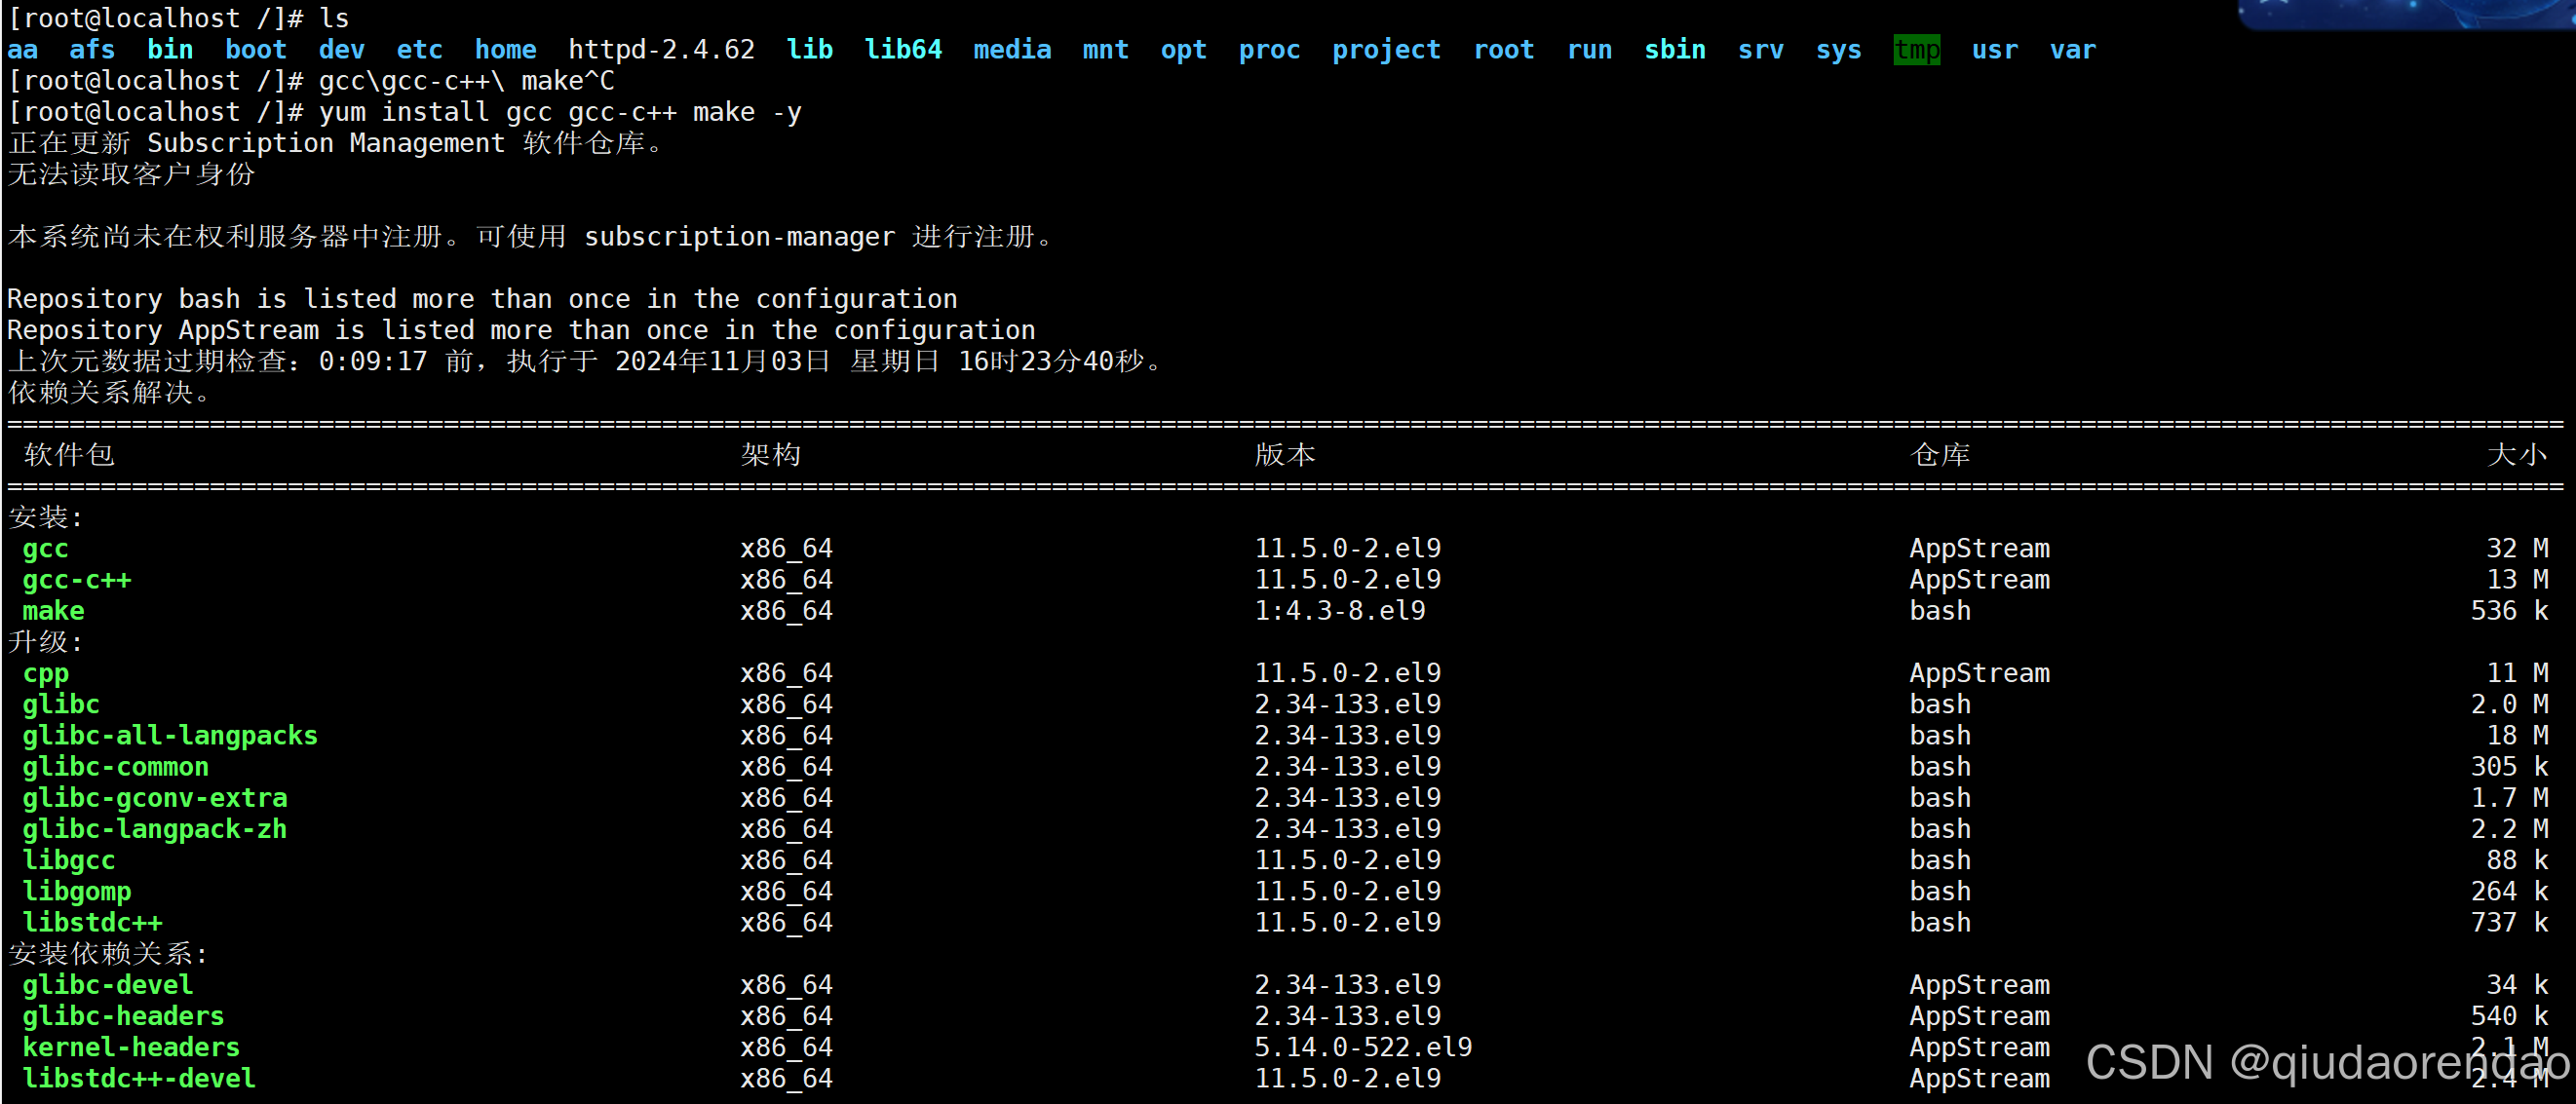Click the libgomp package name
2576x1104 pixels.
pyautogui.click(x=77, y=891)
